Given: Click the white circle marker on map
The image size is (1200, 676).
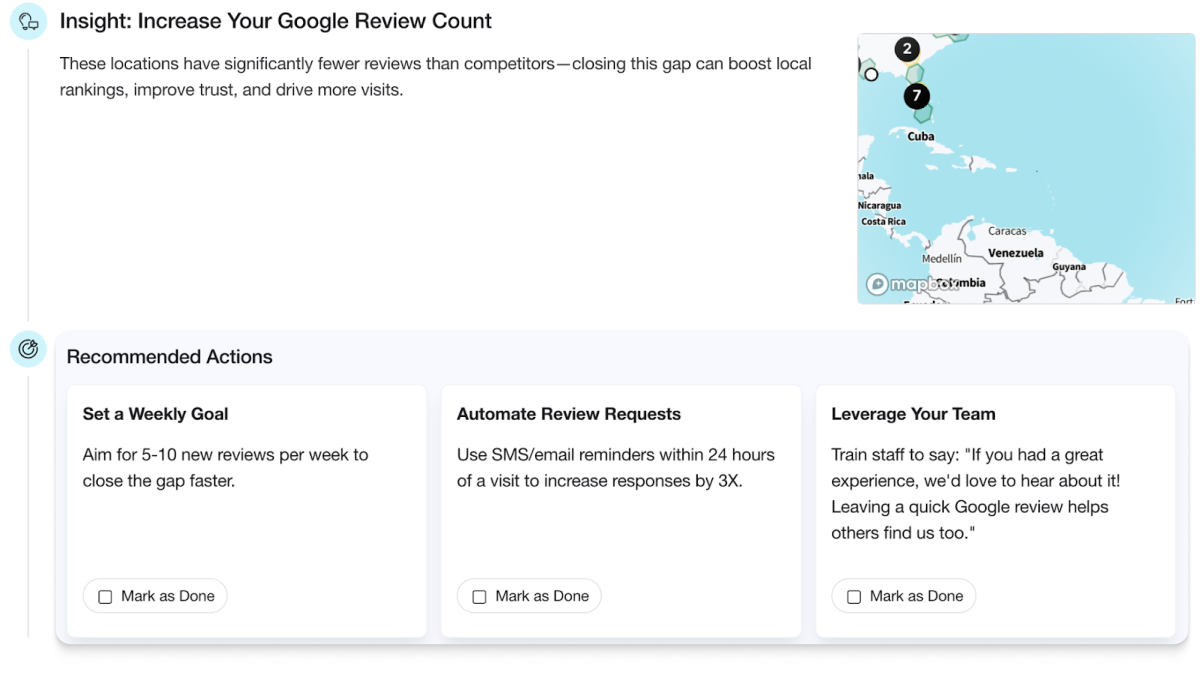Looking at the screenshot, I should click(x=871, y=75).
